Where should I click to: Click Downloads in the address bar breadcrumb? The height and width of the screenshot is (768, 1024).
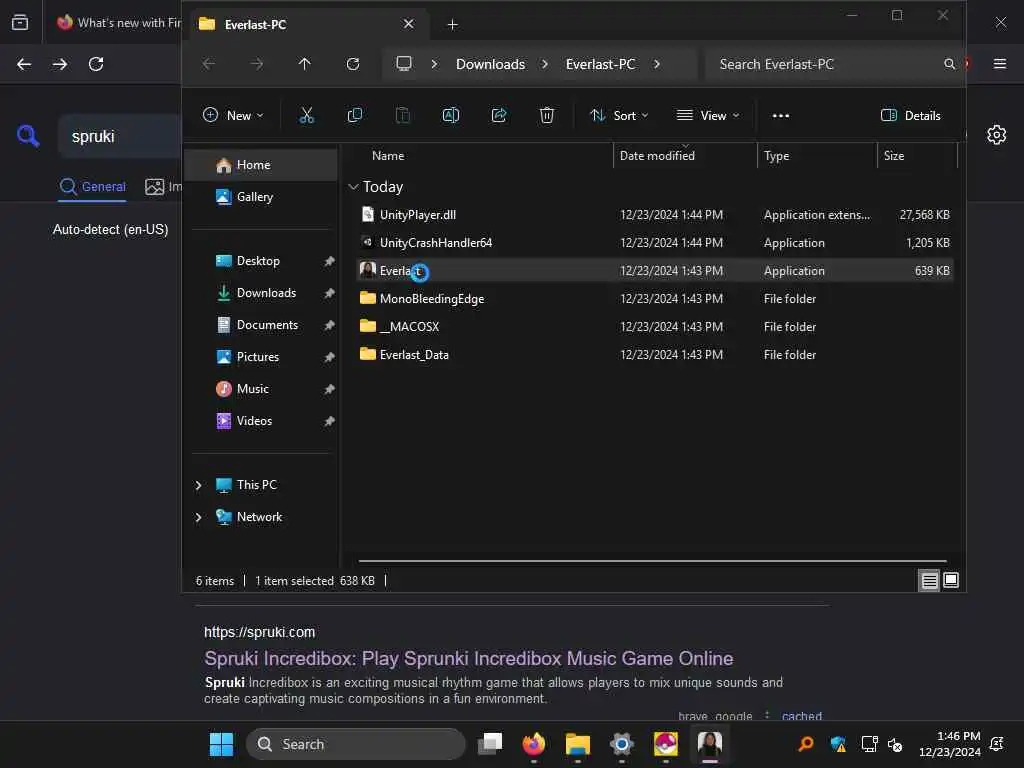point(490,64)
